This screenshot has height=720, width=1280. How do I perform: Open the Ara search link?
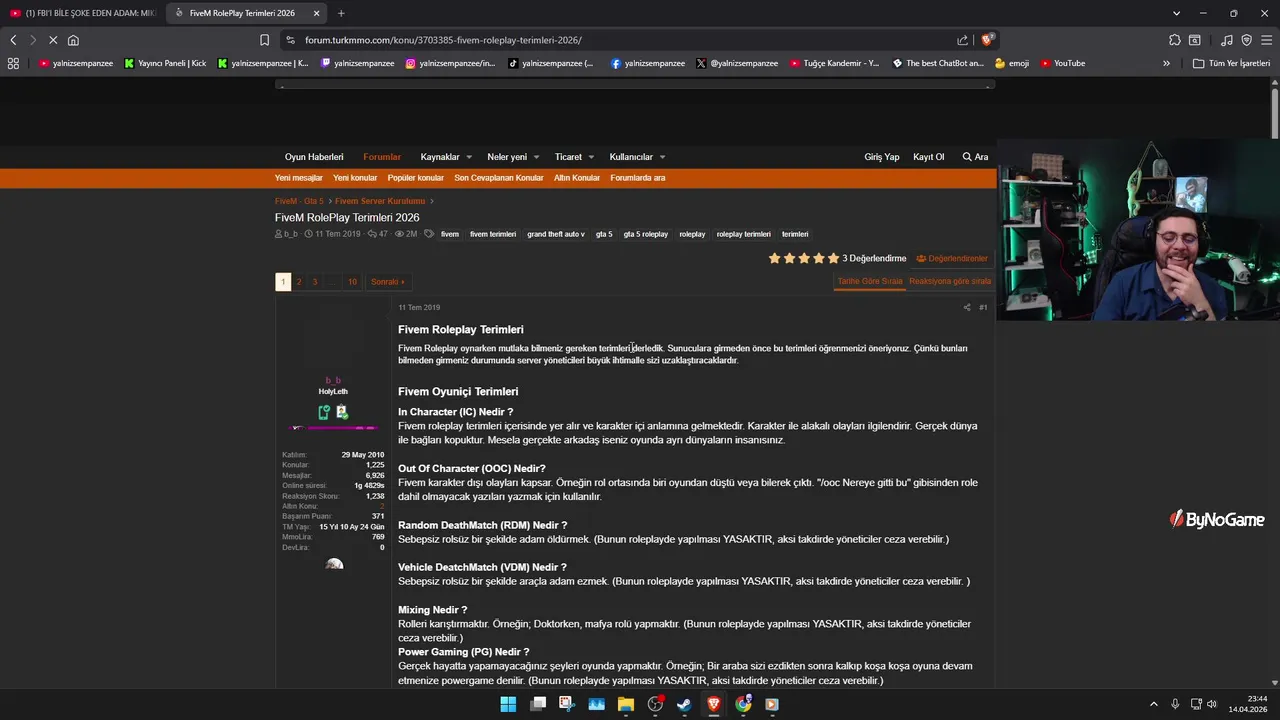point(975,157)
